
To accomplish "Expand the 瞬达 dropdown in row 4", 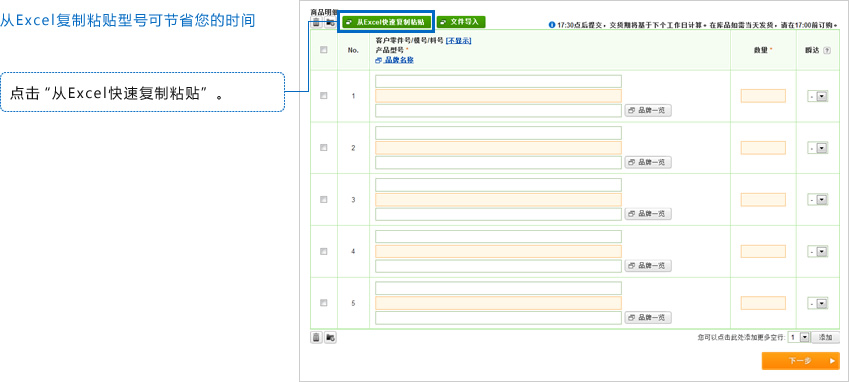I will [818, 252].
